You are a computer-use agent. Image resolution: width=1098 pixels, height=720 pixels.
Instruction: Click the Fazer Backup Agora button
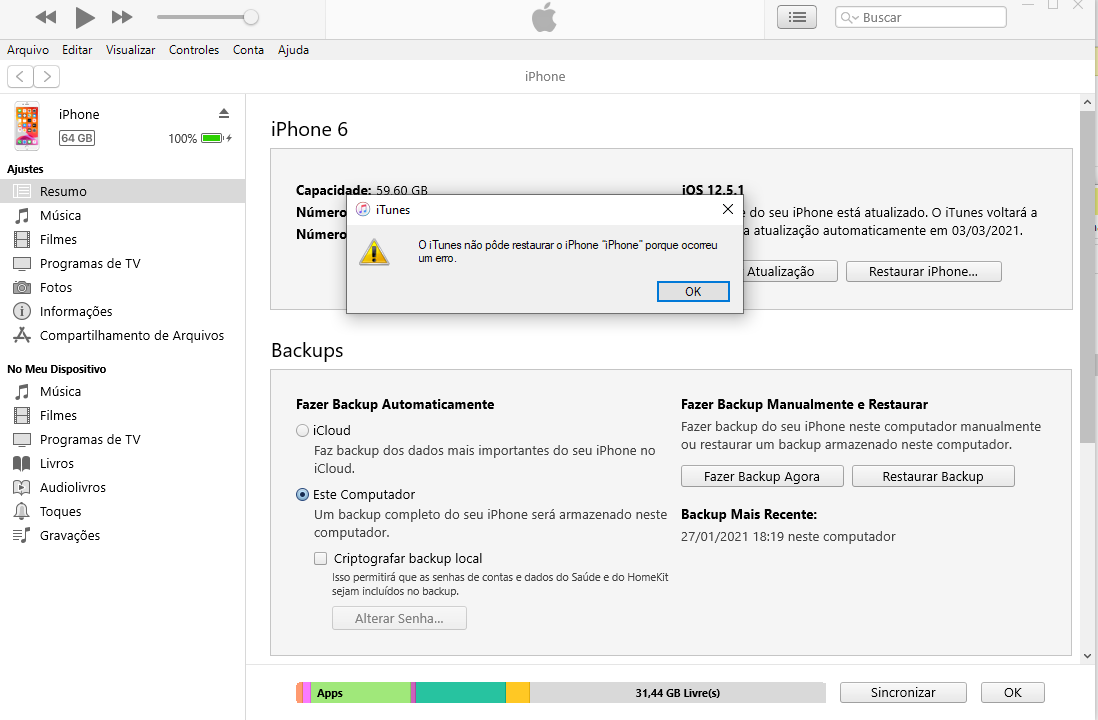click(762, 476)
